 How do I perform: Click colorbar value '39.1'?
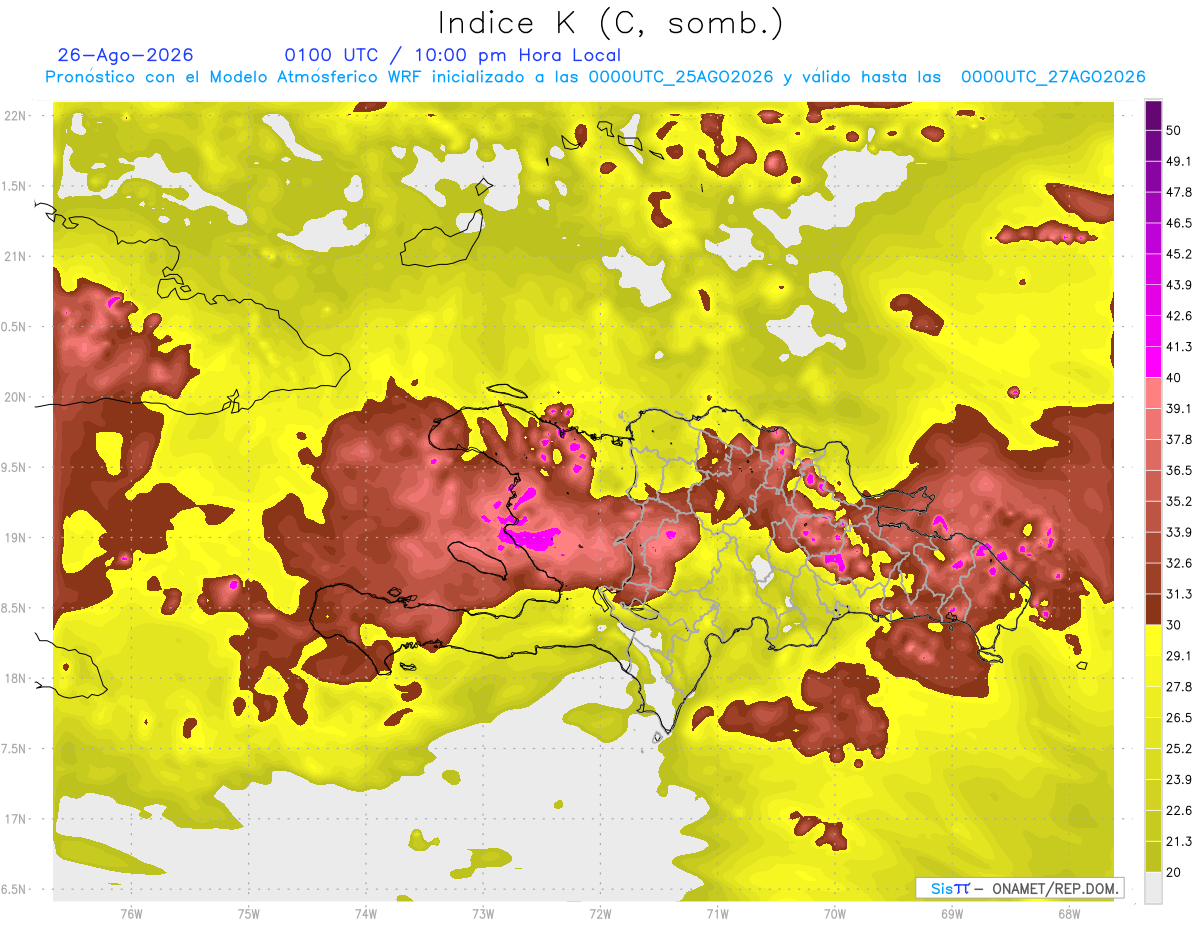point(1179,409)
